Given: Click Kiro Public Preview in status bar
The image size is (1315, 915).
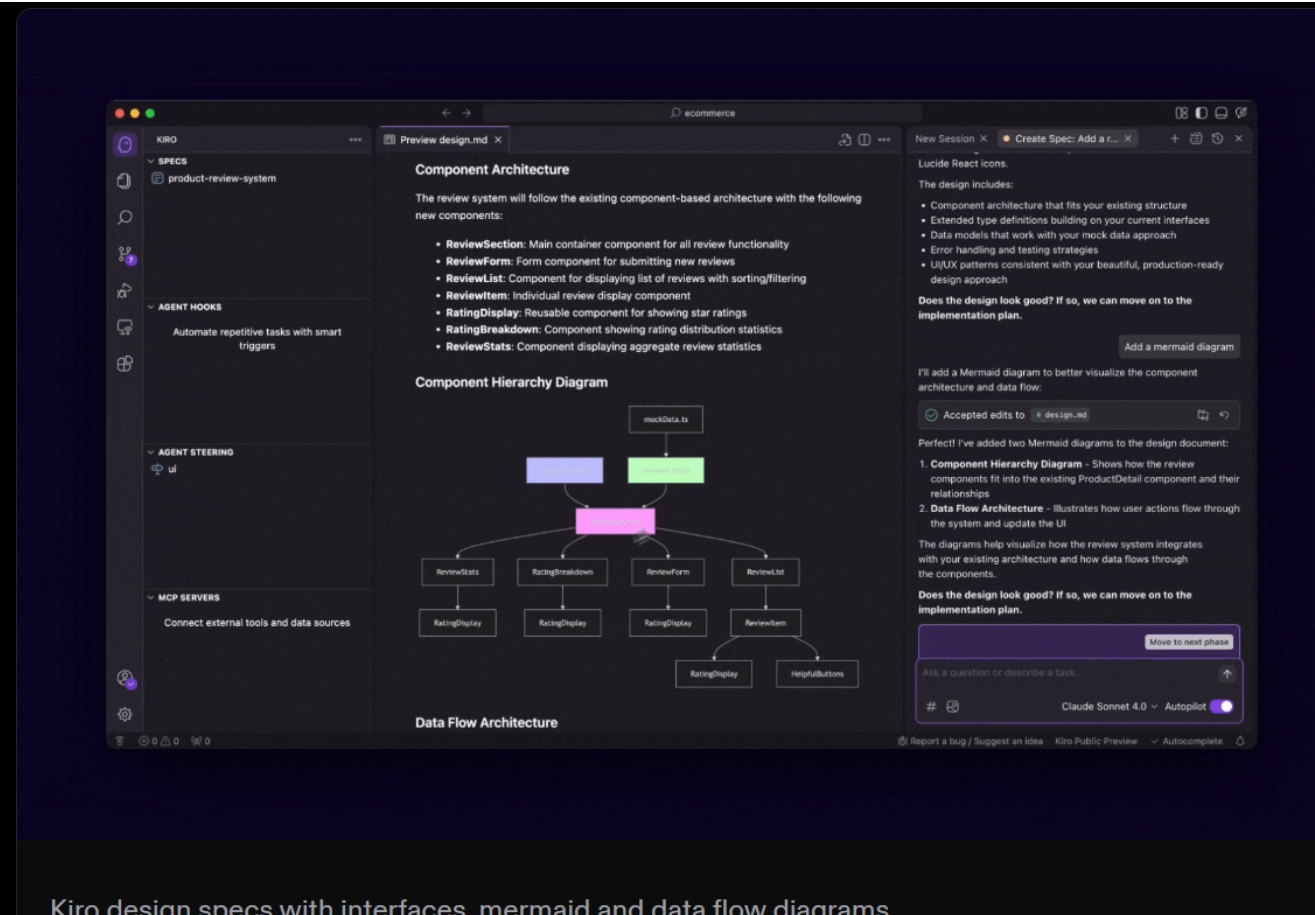Looking at the screenshot, I should (1098, 741).
